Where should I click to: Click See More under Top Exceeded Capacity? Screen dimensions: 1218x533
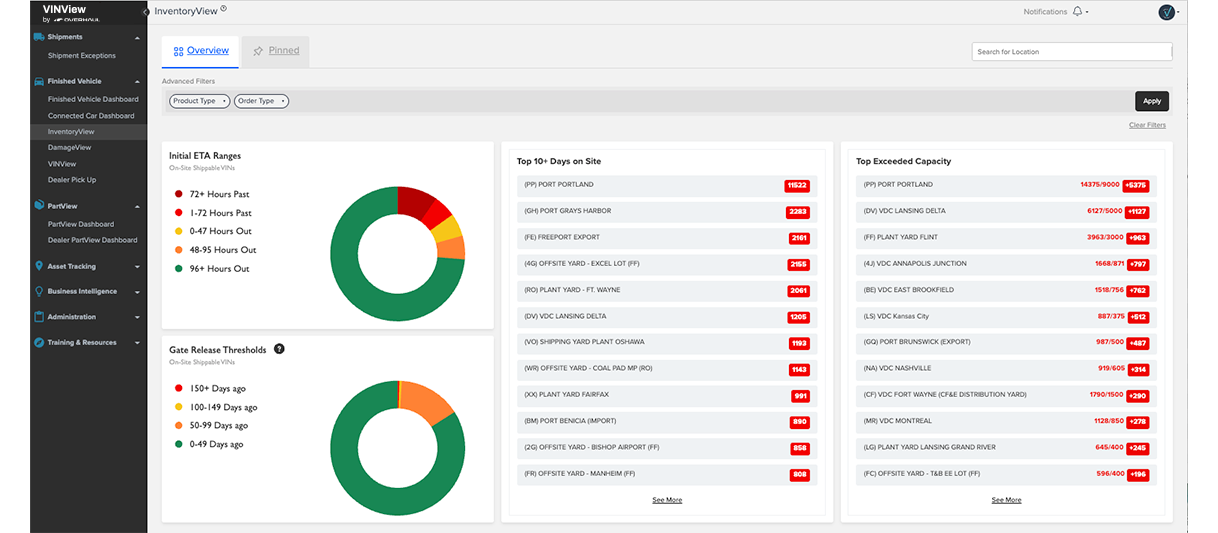(x=1006, y=500)
